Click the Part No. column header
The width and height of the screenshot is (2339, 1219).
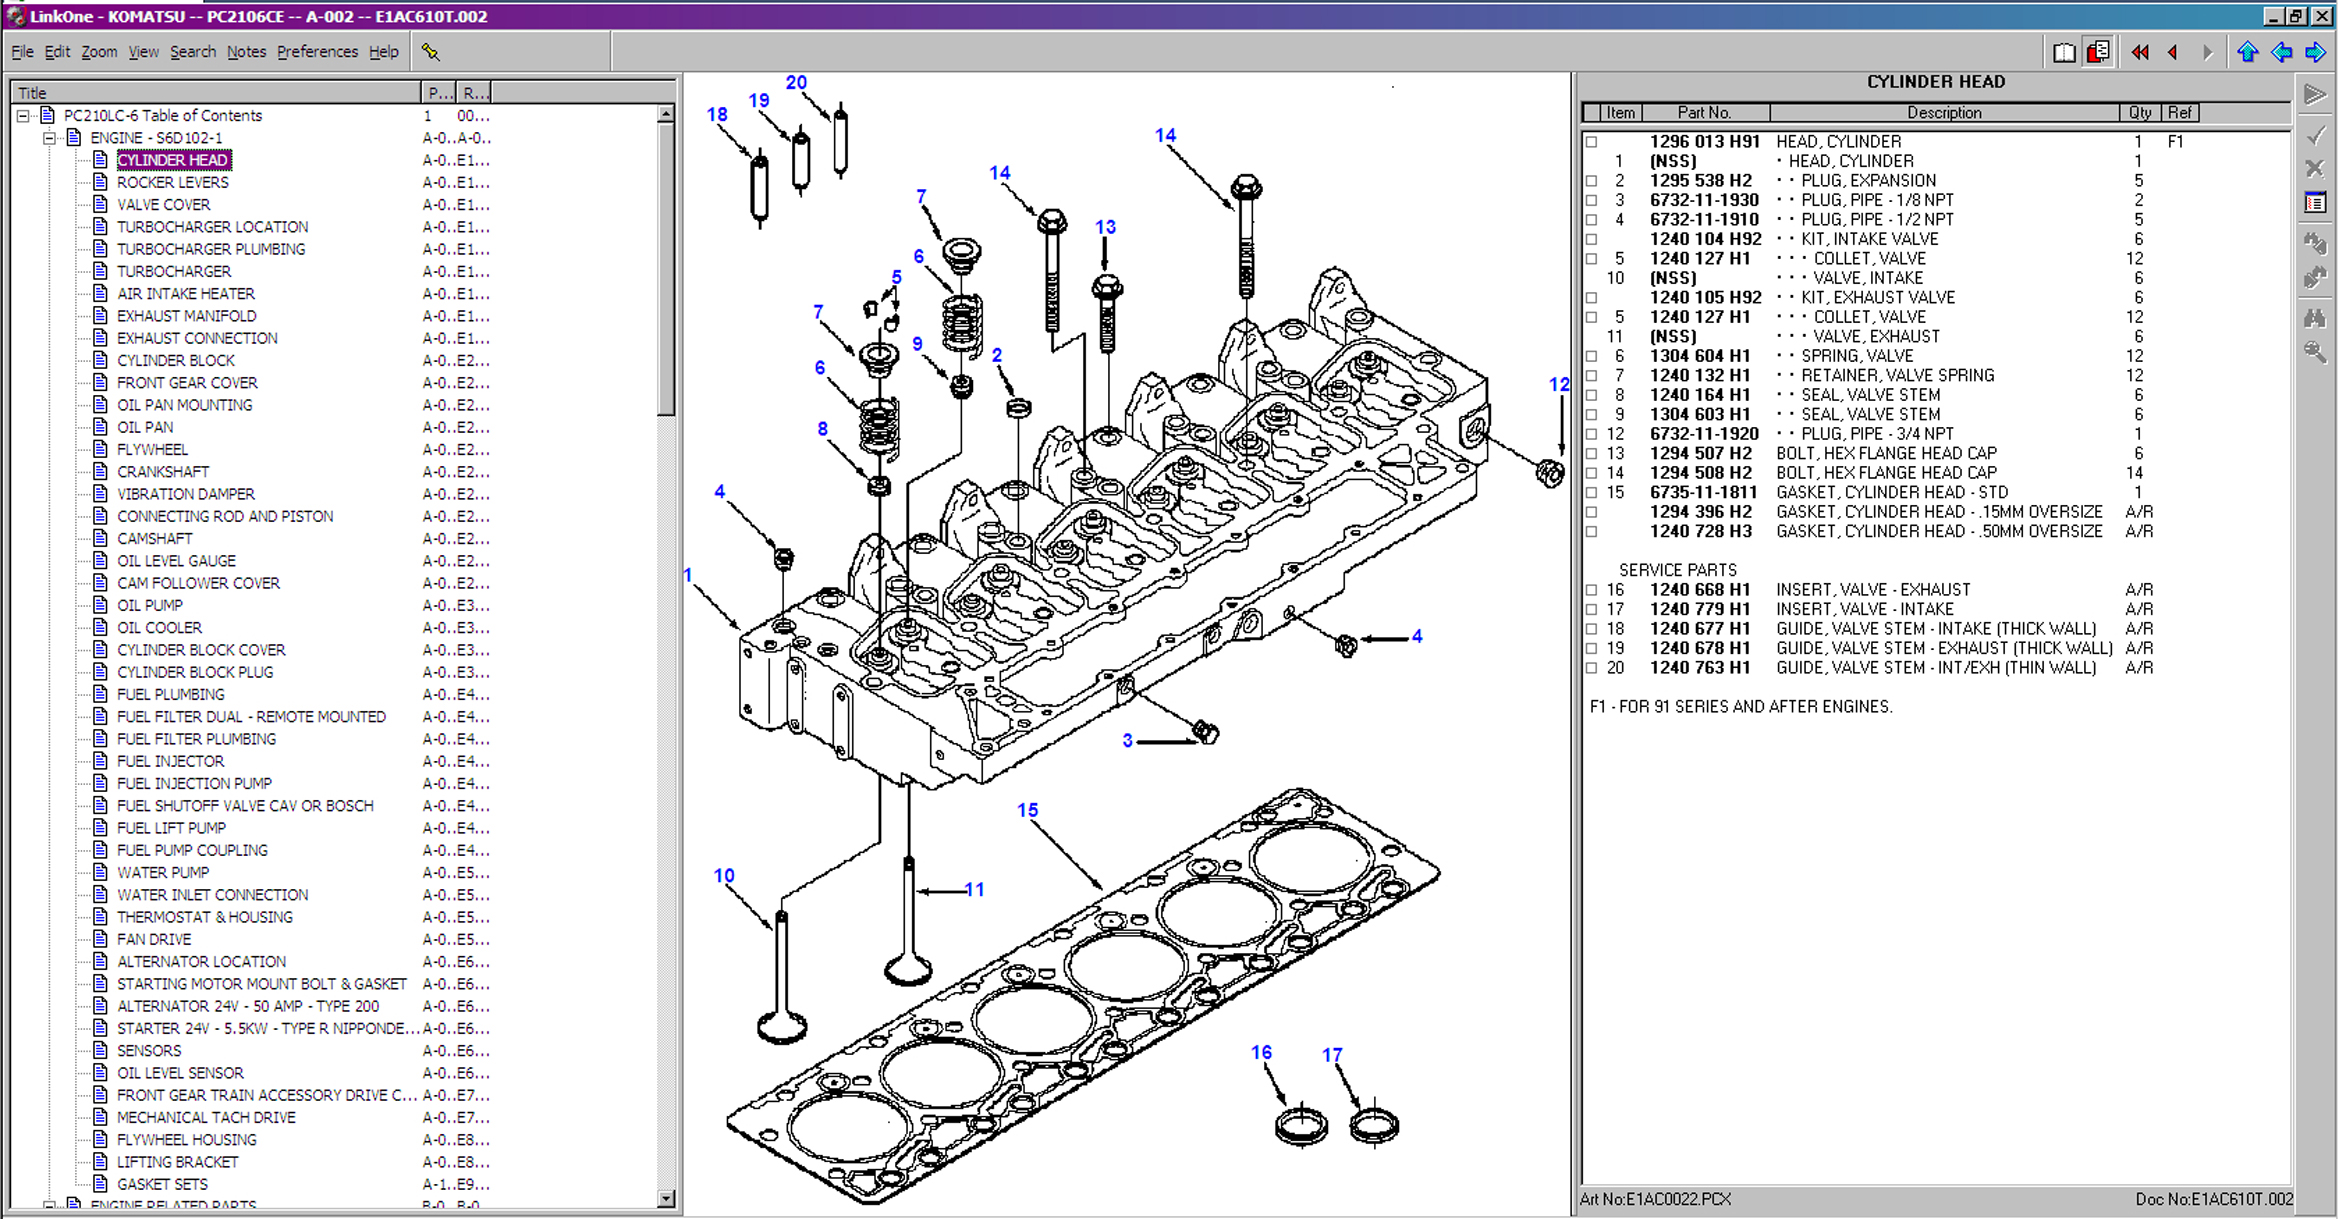(x=1704, y=113)
